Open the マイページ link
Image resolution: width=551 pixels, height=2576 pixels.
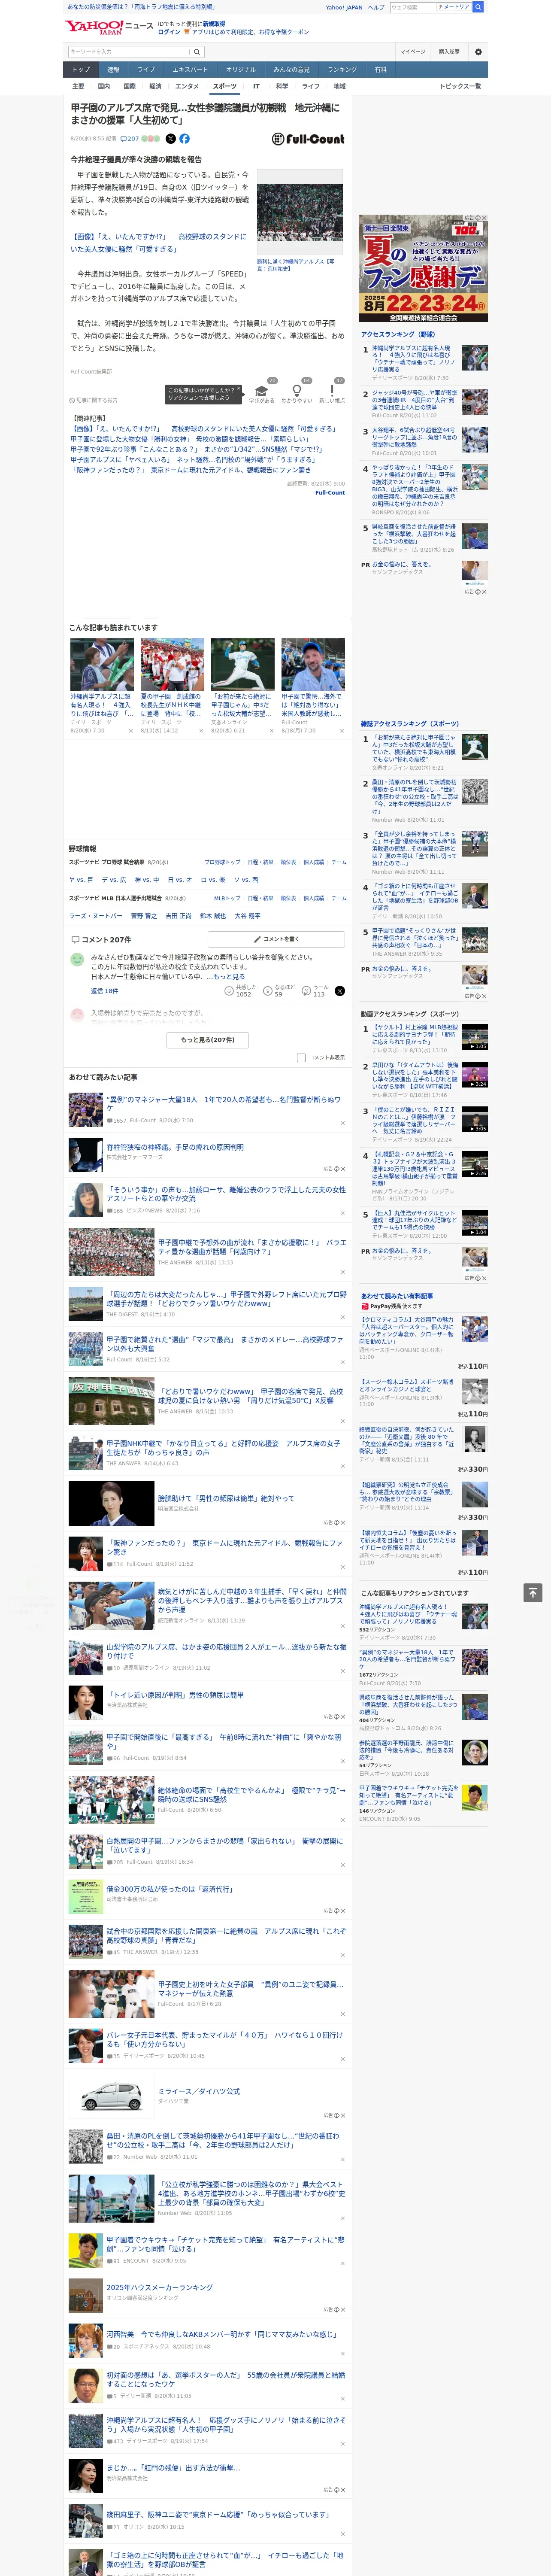pos(412,52)
